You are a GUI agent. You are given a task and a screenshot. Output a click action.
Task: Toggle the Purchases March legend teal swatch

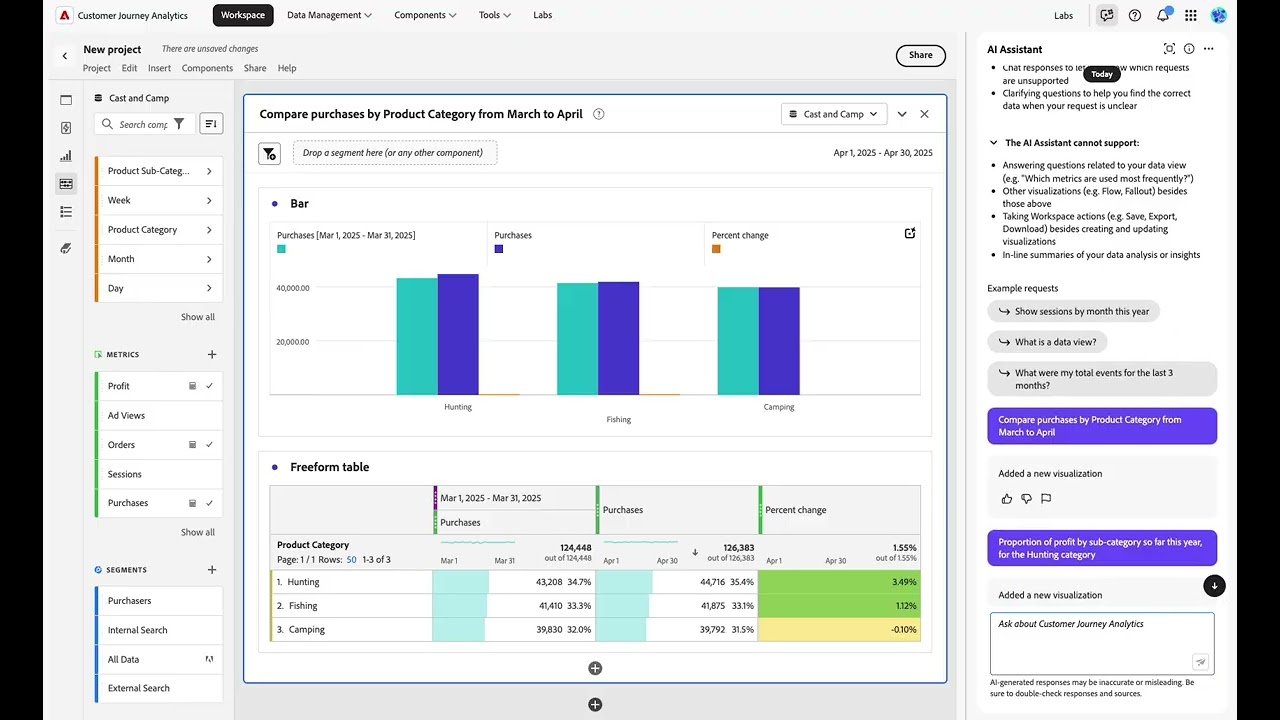point(282,249)
